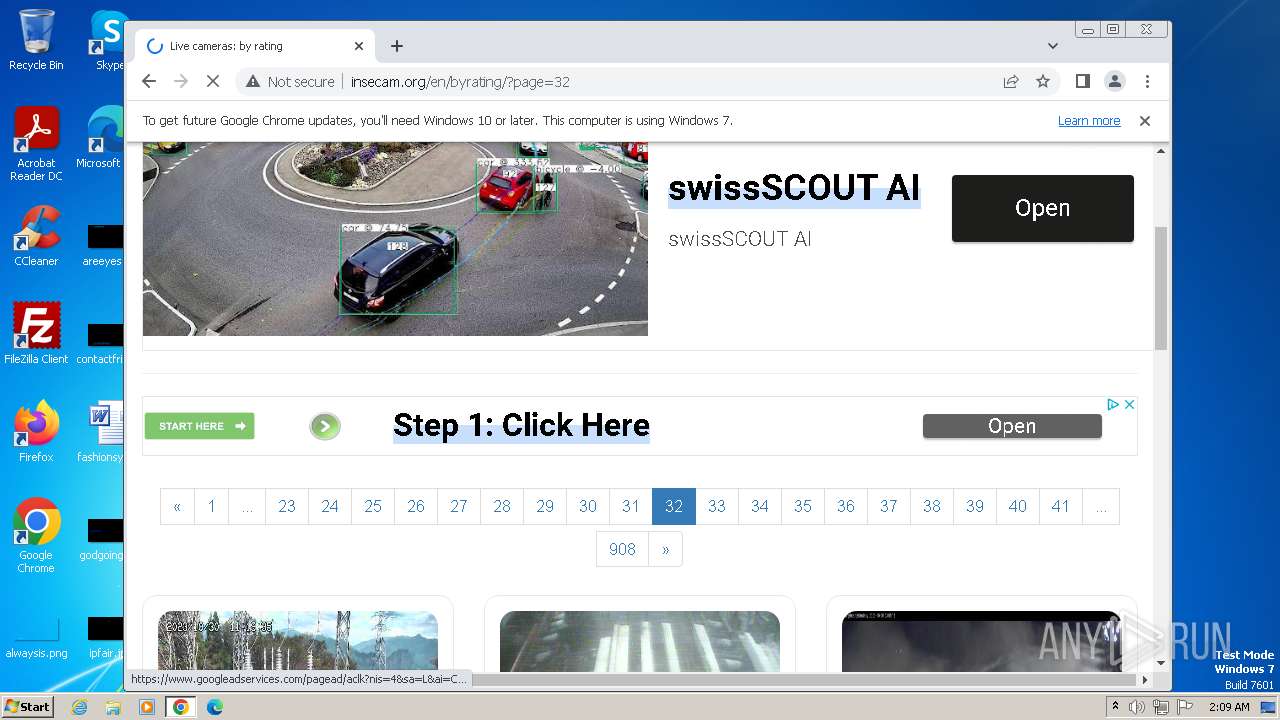
Task: Click the swissSCOUT AI Open button
Action: point(1042,208)
